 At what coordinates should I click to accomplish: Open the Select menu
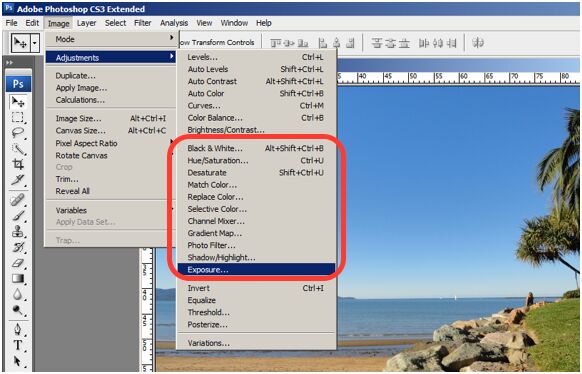(x=115, y=23)
